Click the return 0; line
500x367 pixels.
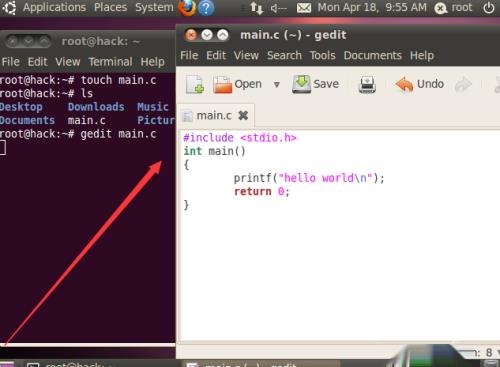[x=262, y=191]
